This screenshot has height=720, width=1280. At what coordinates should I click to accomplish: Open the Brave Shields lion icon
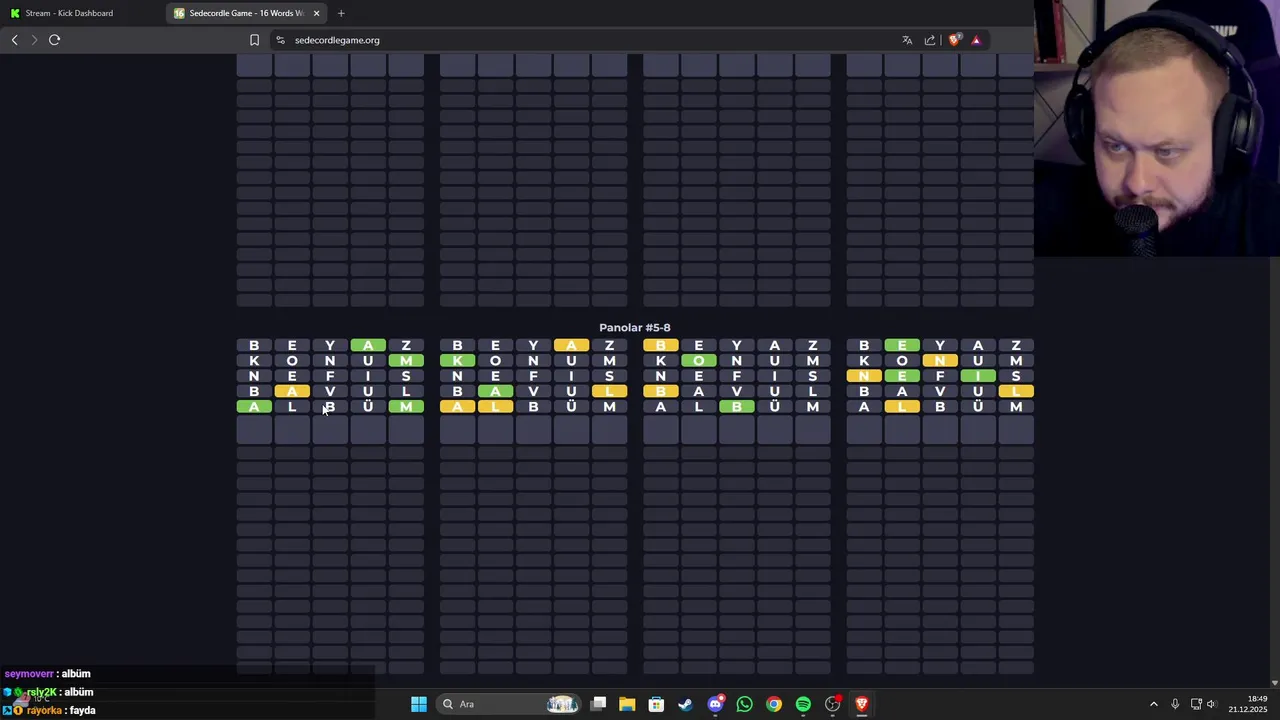[x=955, y=40]
